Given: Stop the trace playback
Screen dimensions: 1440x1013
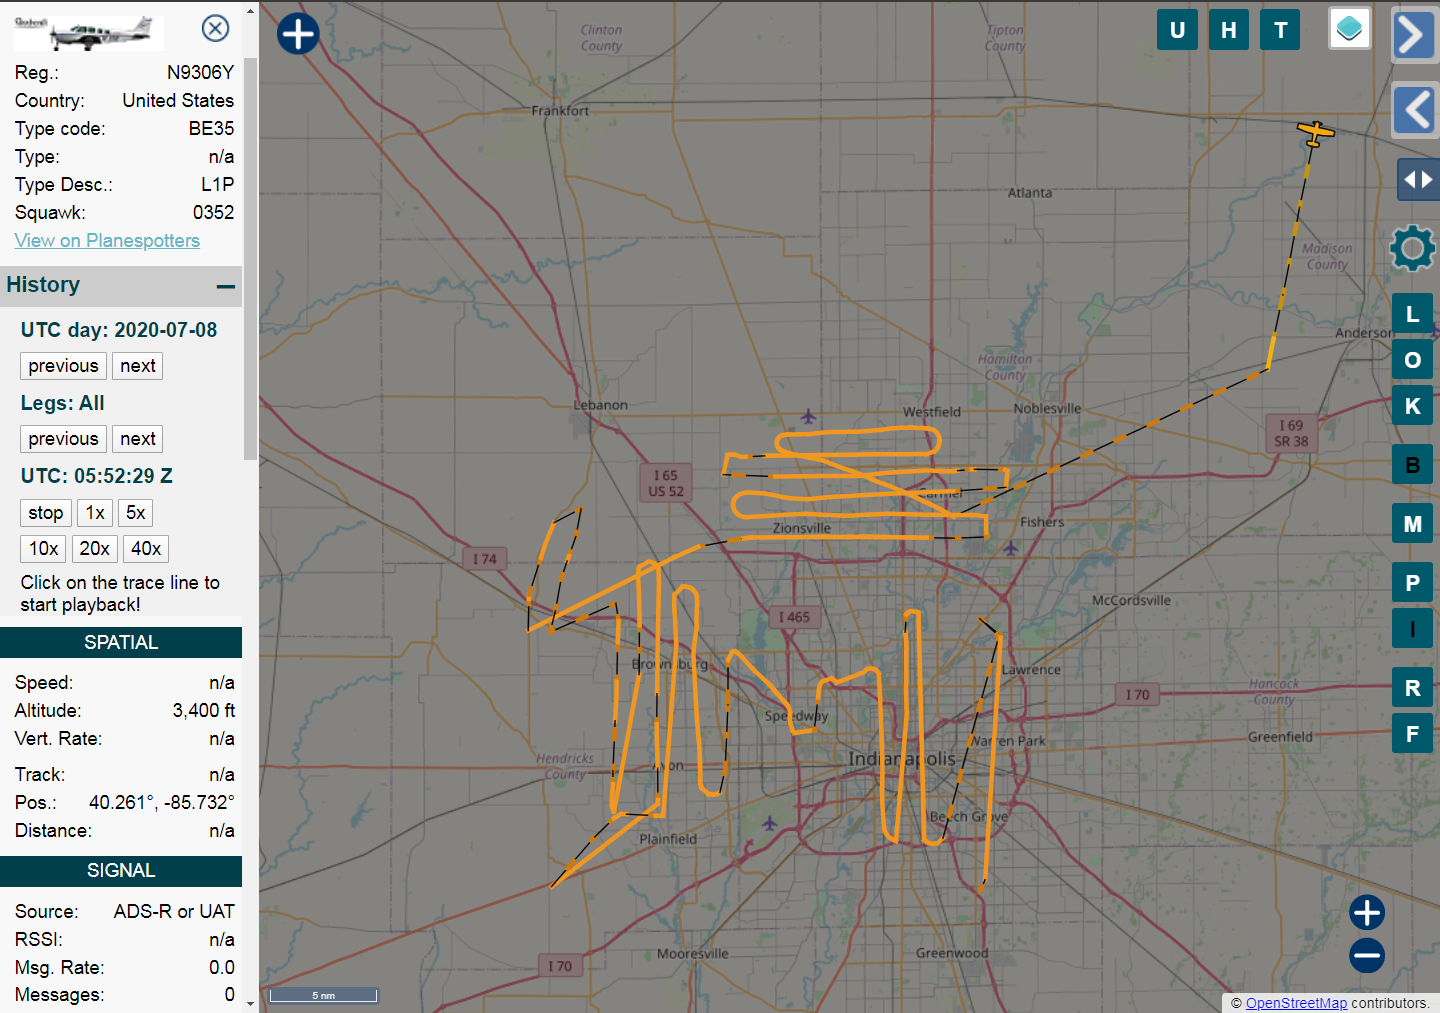Looking at the screenshot, I should pos(45,513).
